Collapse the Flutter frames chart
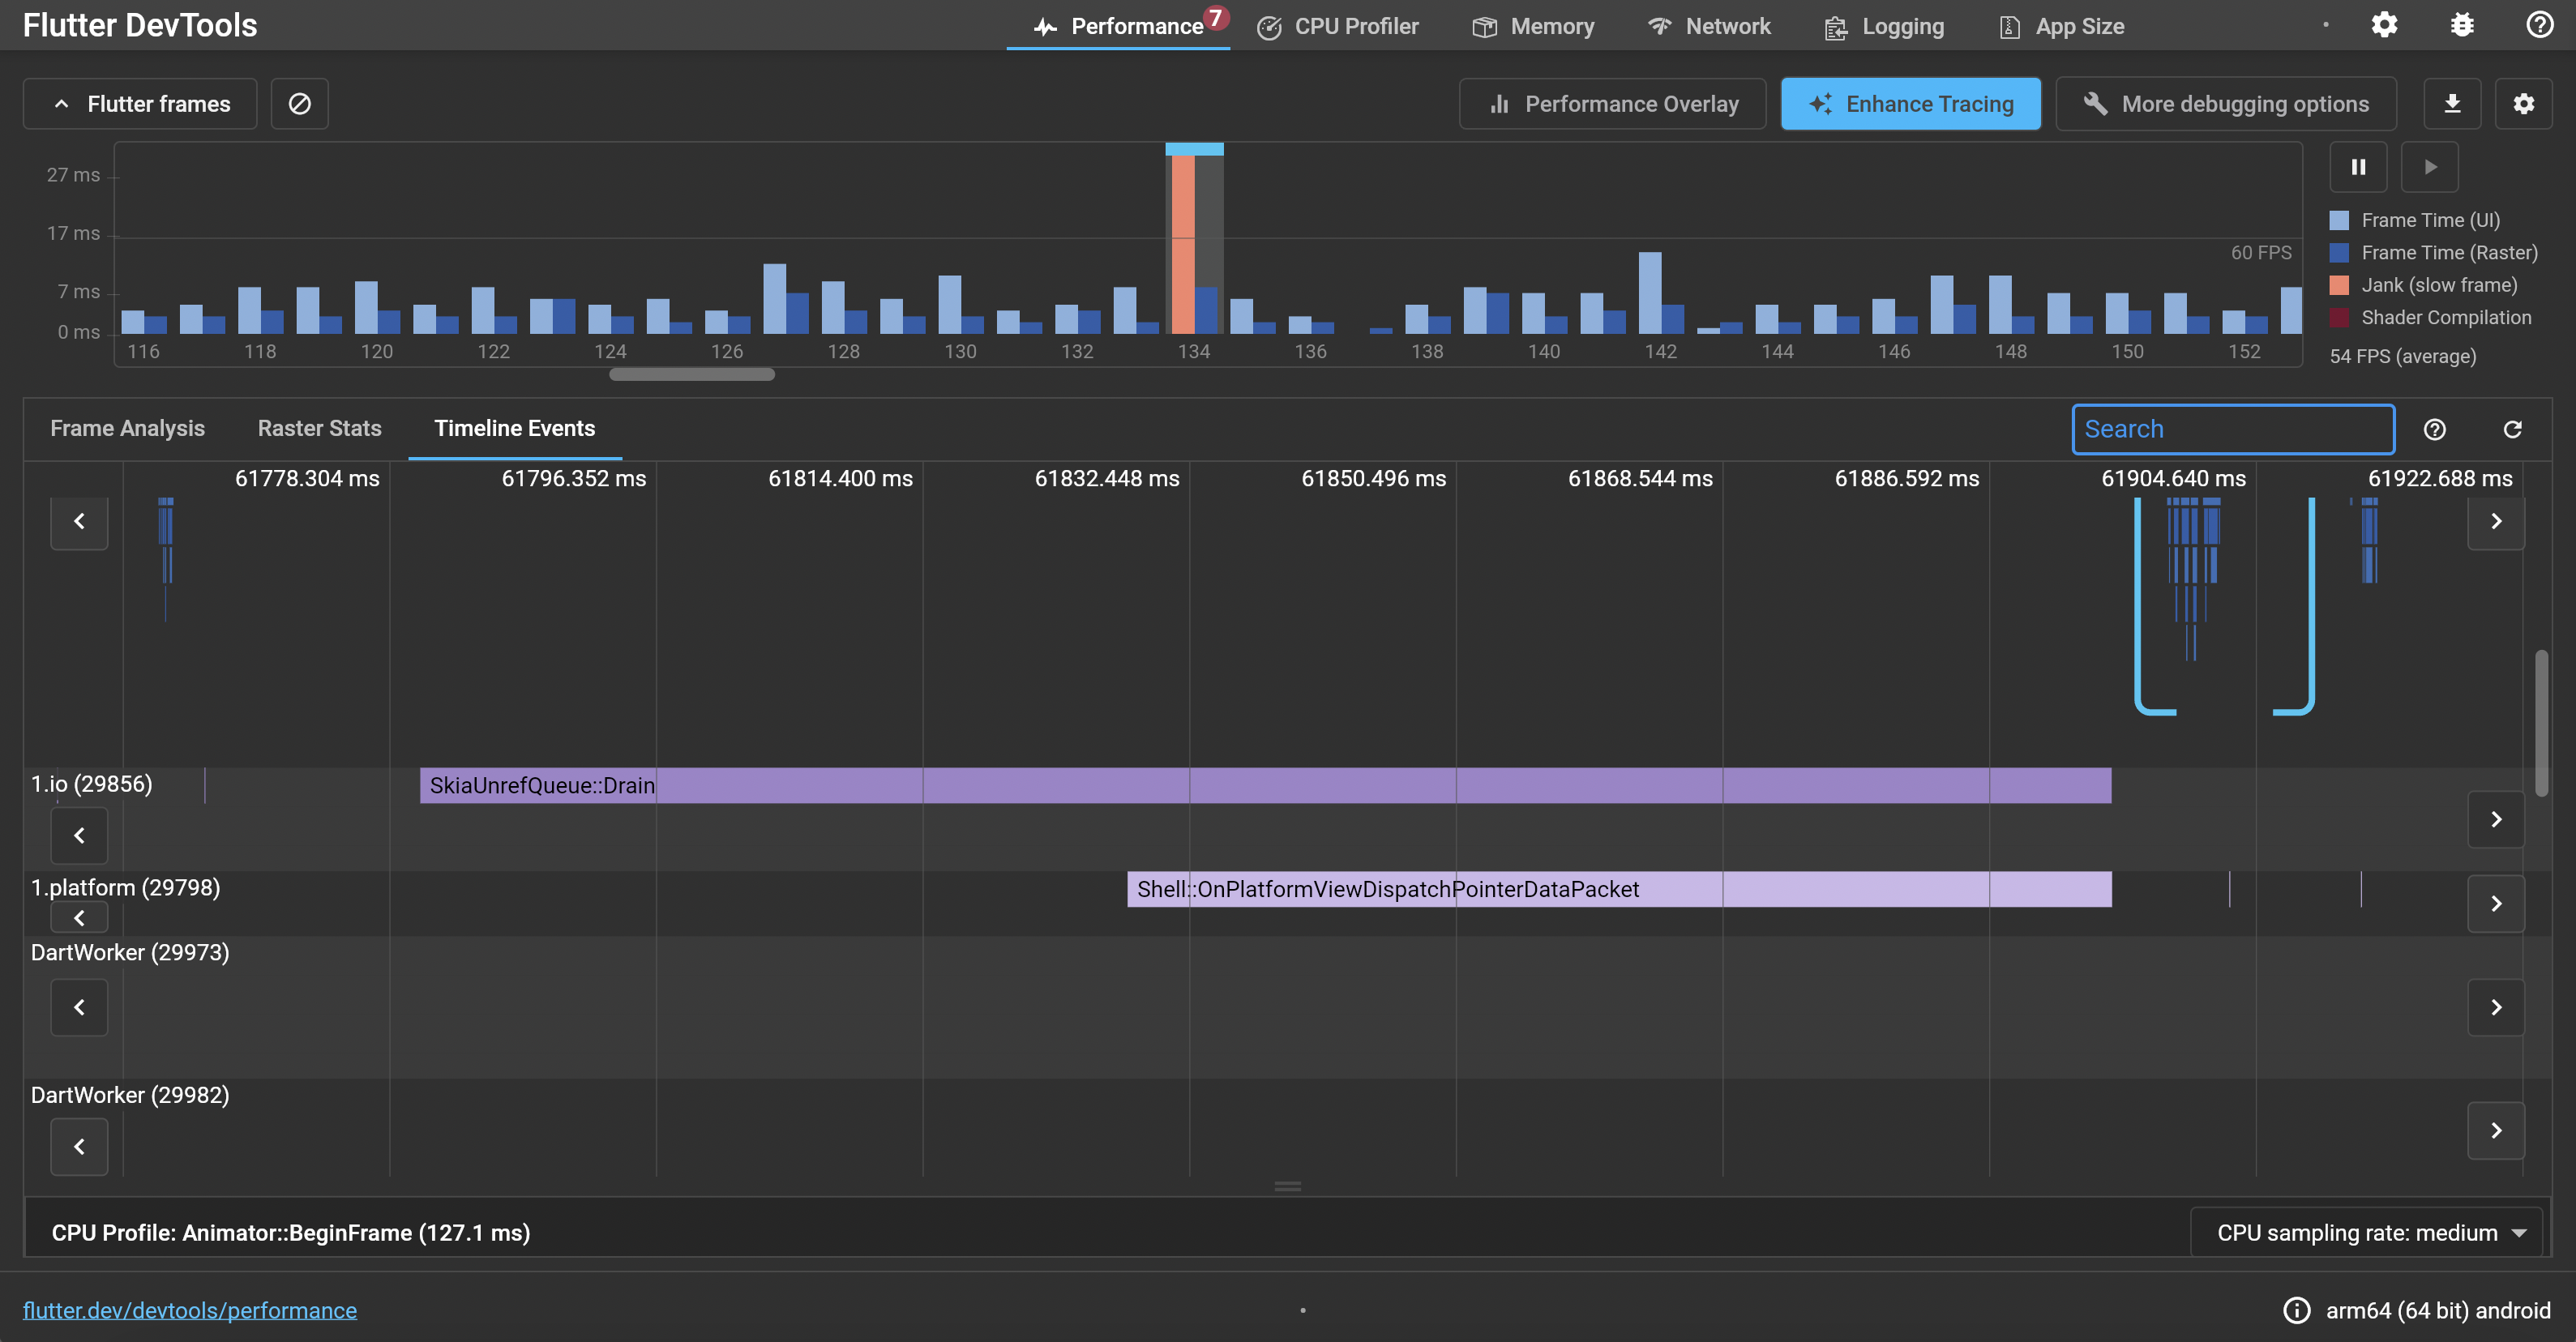 140,104
